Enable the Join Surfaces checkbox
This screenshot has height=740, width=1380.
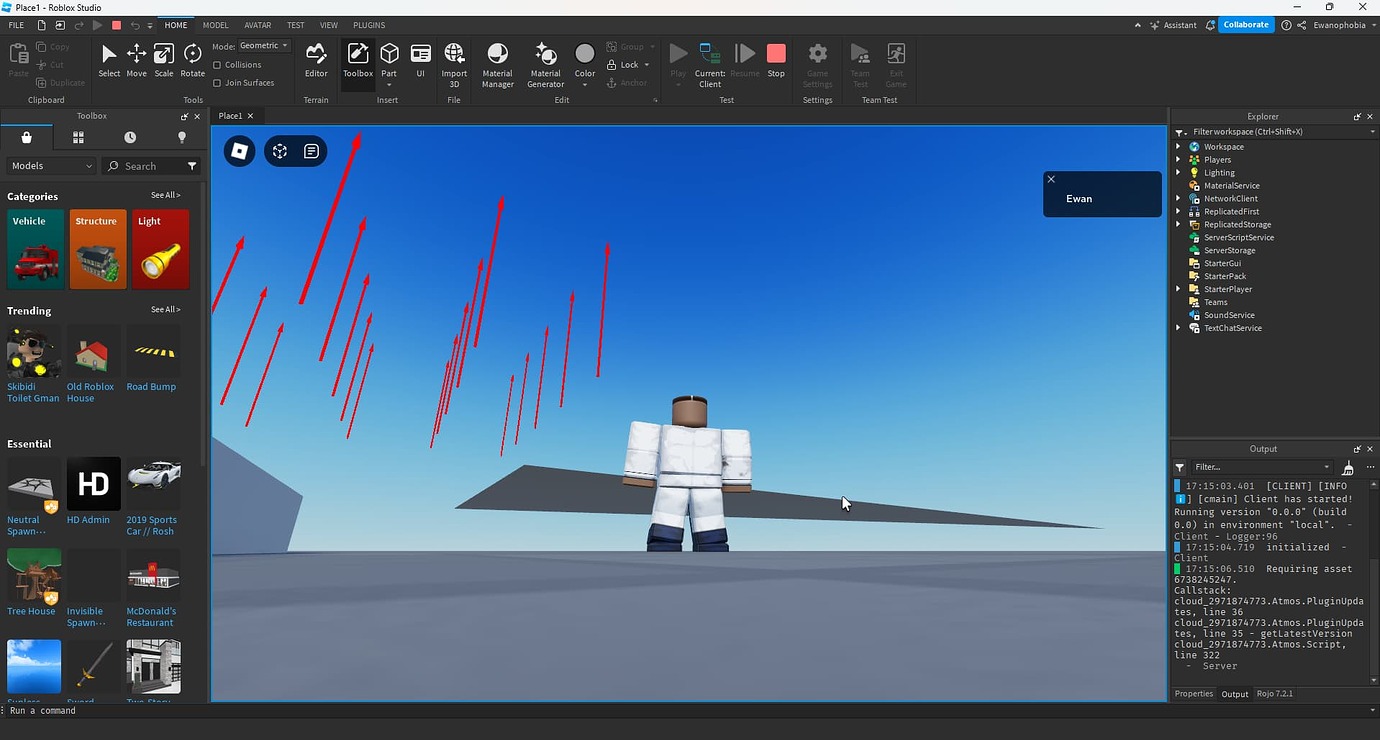[218, 83]
